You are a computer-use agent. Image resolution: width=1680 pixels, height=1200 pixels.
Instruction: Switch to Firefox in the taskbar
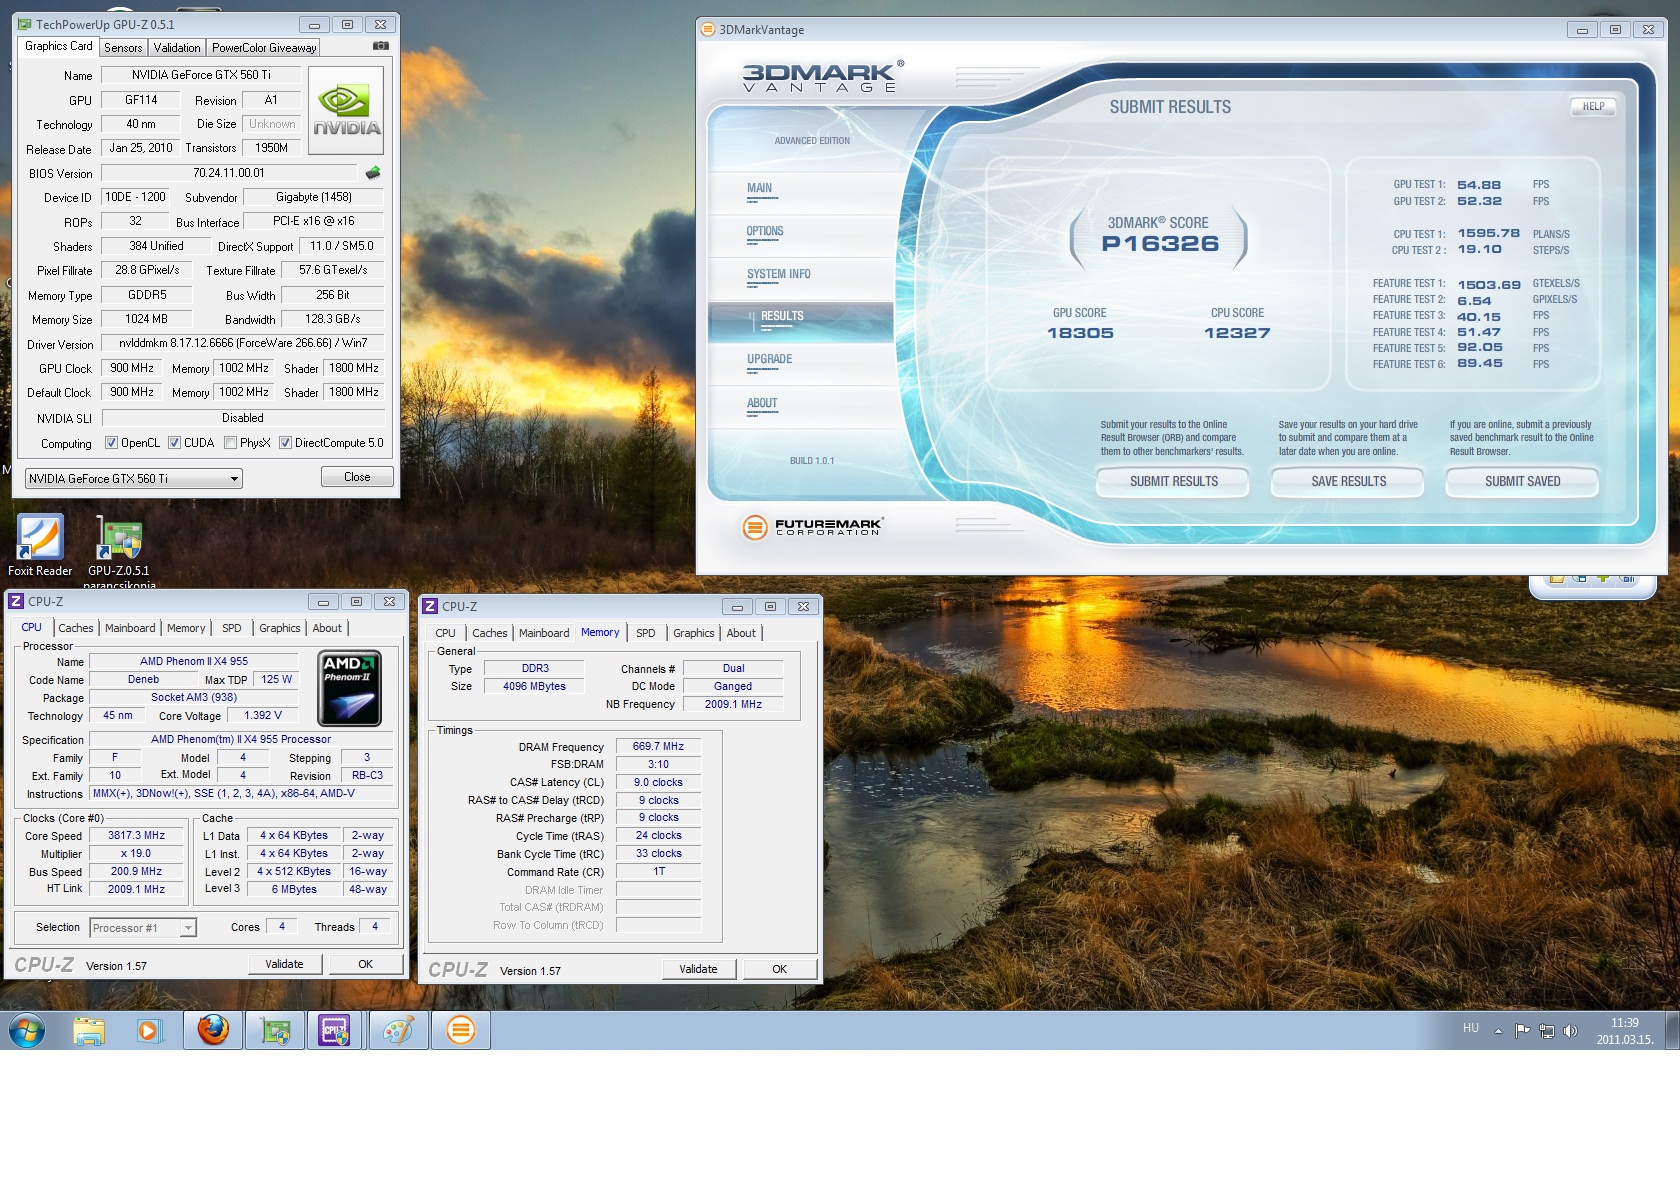213,1030
